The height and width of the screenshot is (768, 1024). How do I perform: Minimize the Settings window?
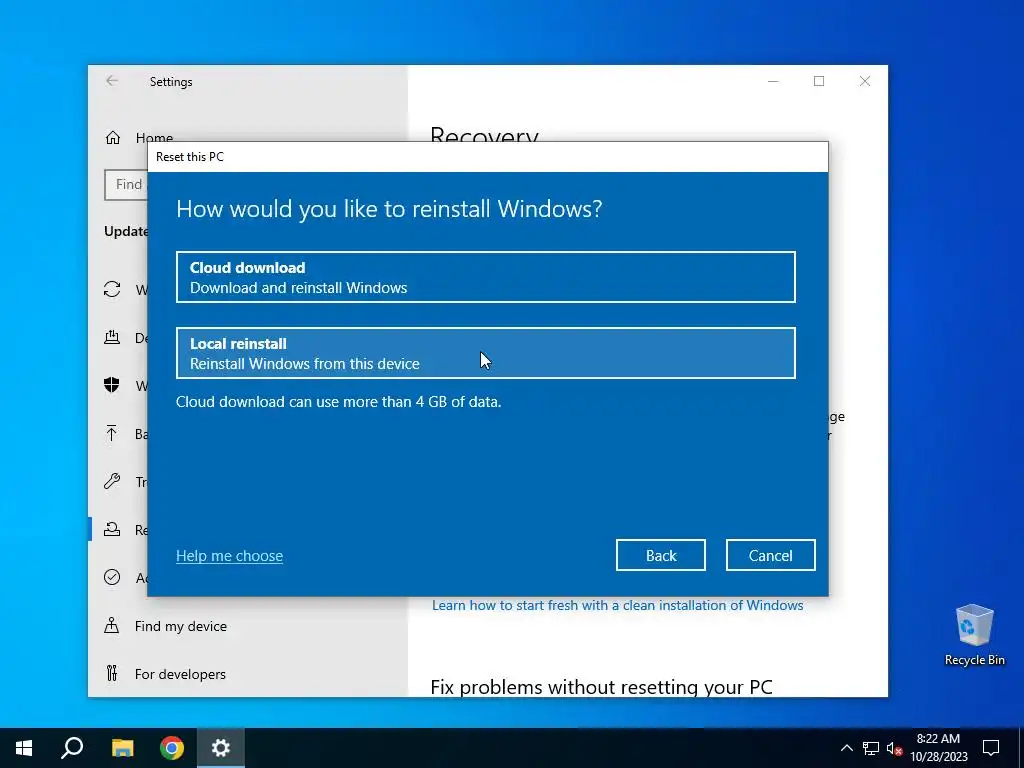tap(773, 81)
